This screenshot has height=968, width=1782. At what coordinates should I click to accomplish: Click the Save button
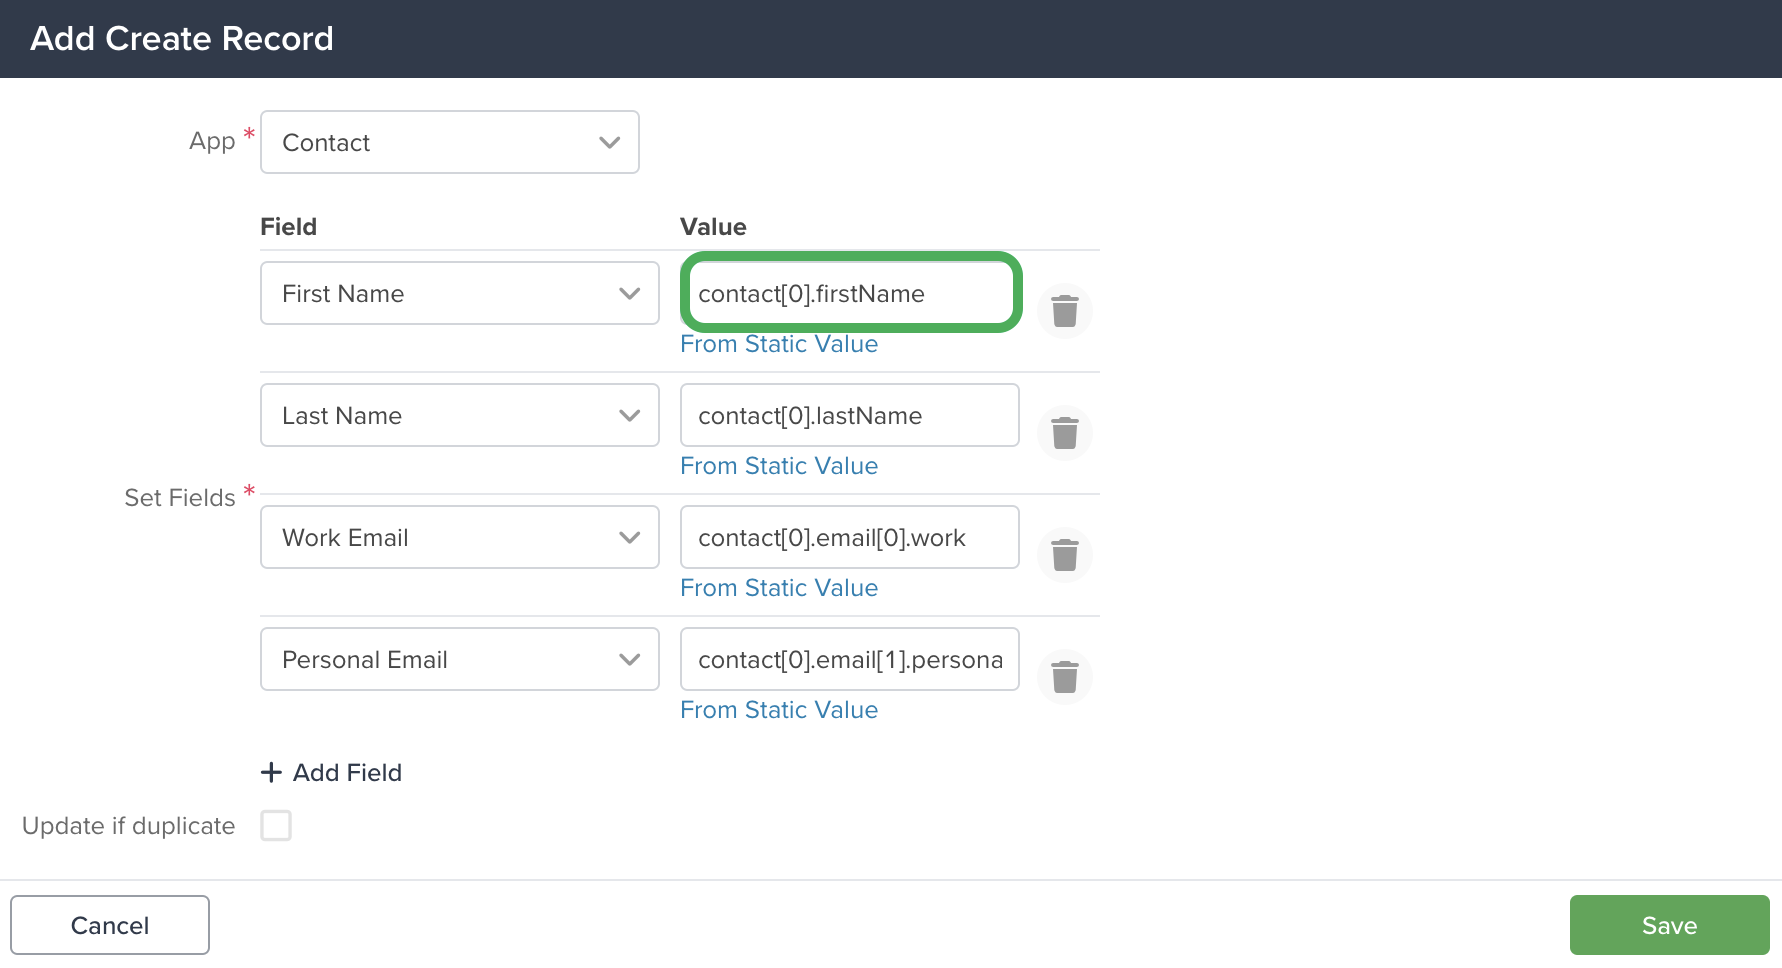point(1670,925)
